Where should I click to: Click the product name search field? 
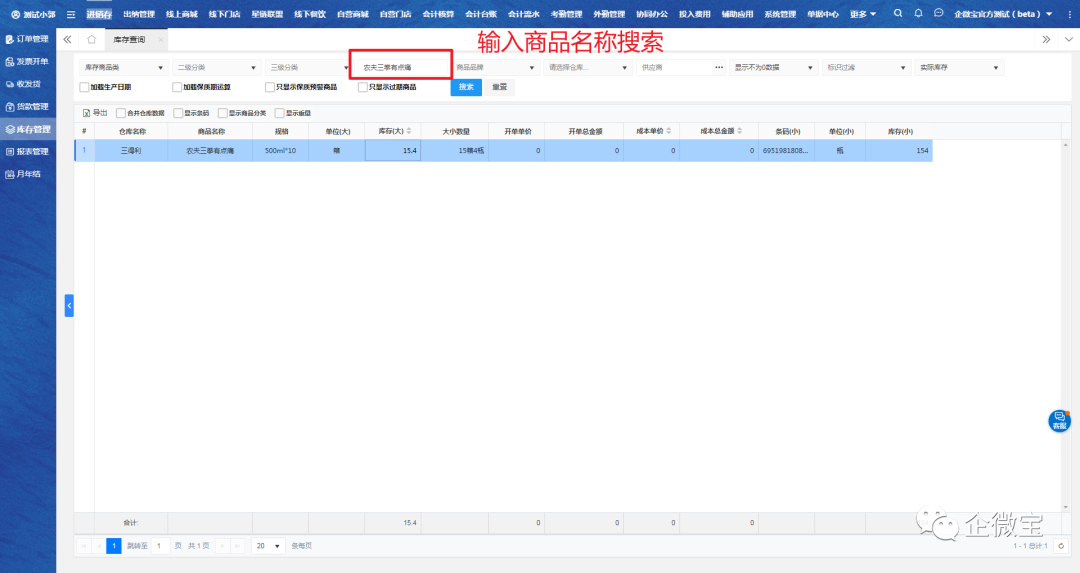(400, 67)
